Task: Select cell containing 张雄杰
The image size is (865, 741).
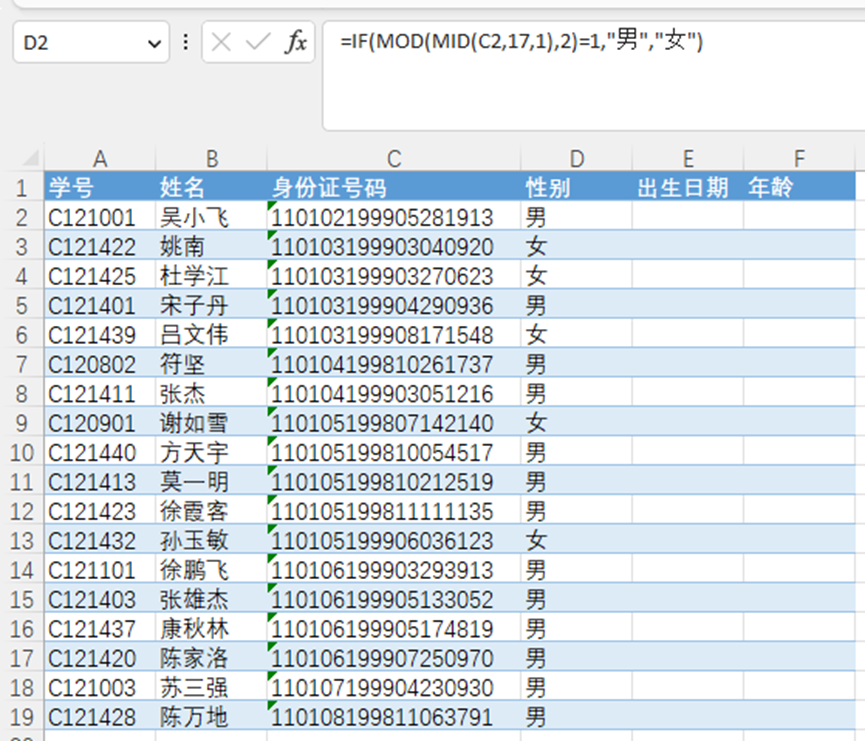Action: click(x=211, y=599)
